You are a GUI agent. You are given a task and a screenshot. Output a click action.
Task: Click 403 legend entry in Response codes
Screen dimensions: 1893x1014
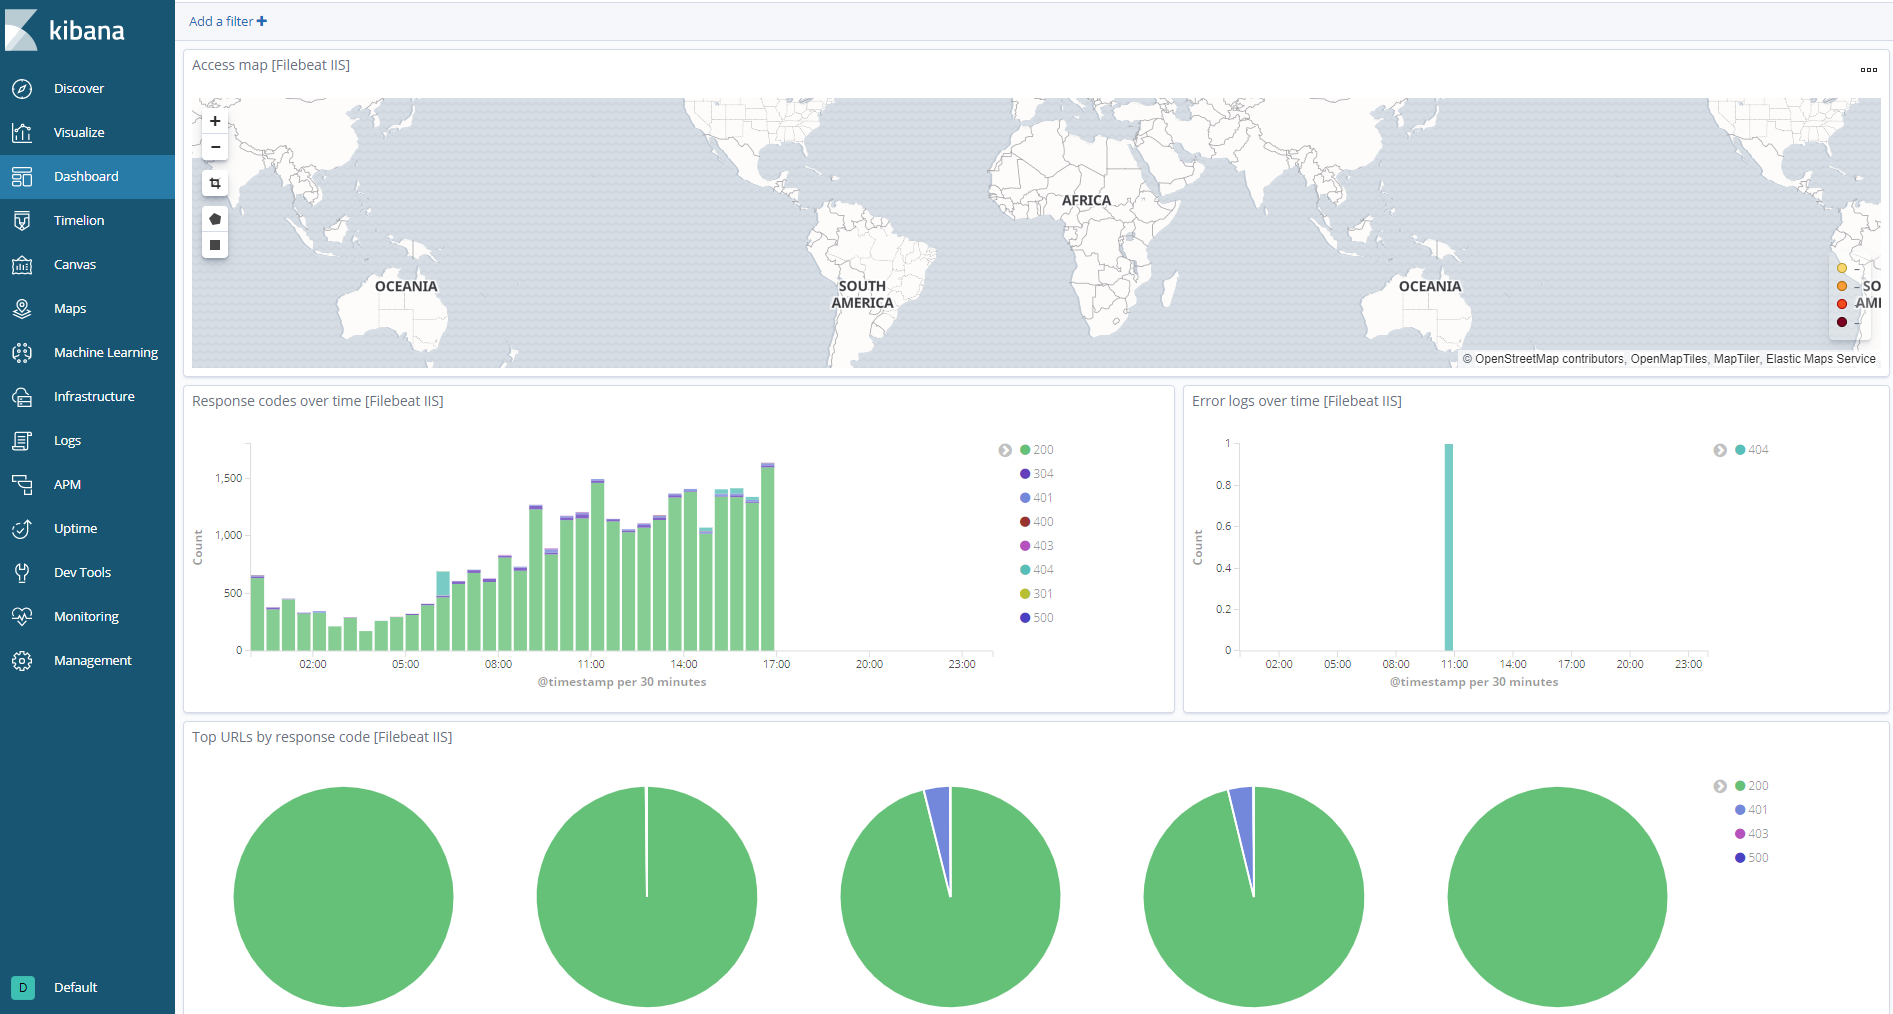(x=1036, y=546)
